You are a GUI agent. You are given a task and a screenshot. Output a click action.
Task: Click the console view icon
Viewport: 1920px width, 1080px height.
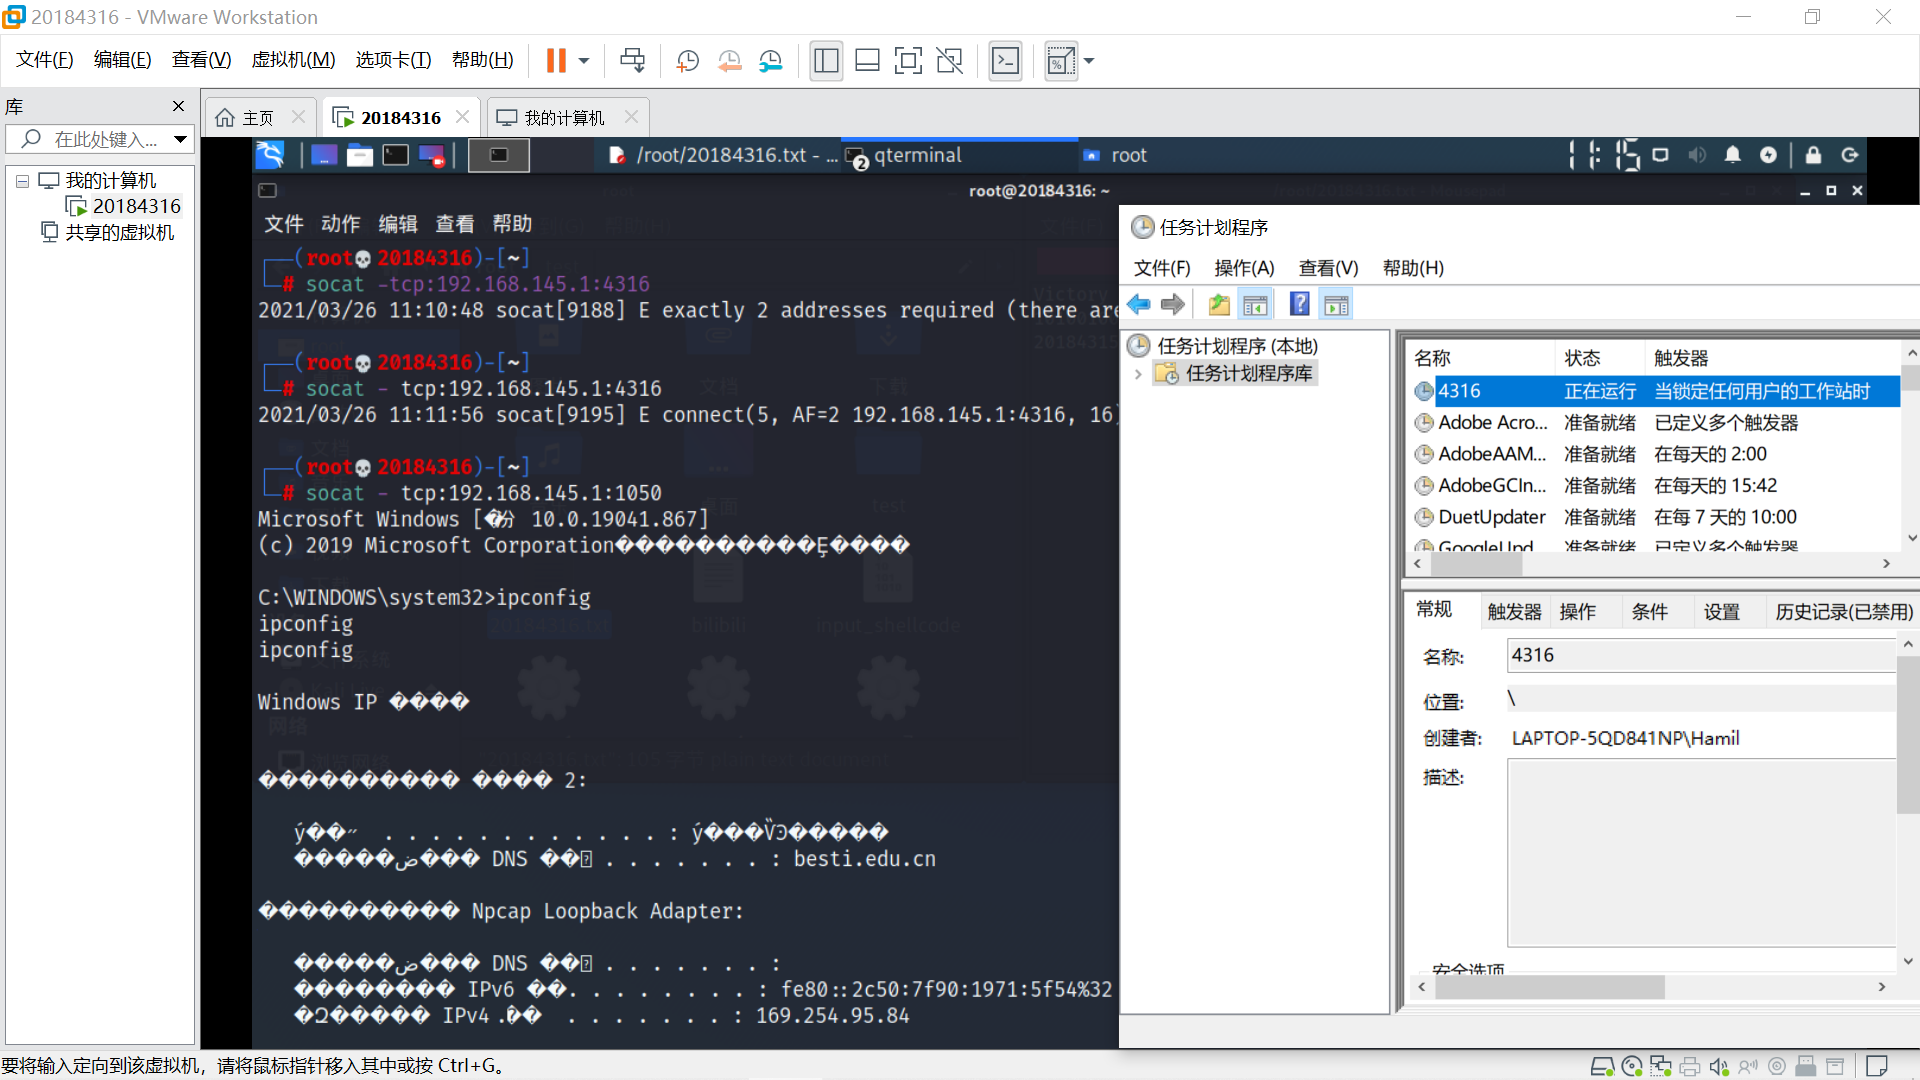pyautogui.click(x=1005, y=61)
